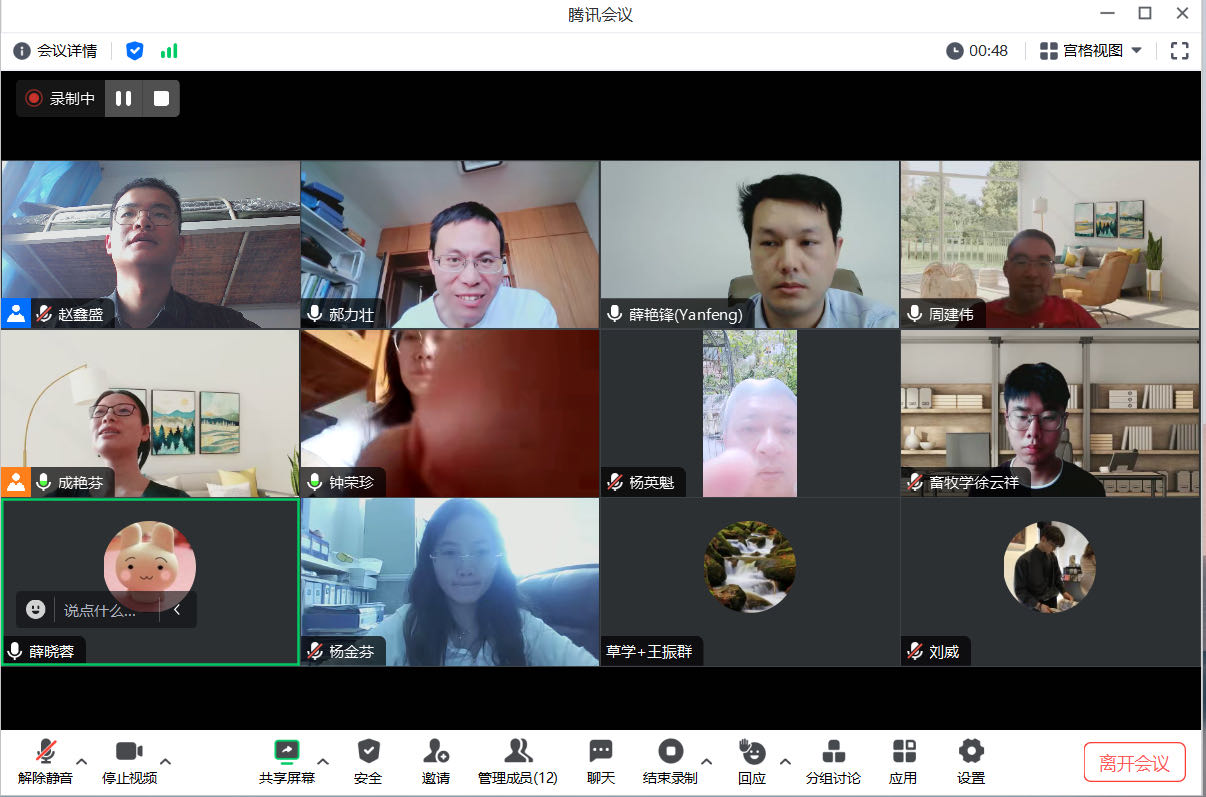Click 草学+王振群 waterfall avatar
This screenshot has height=797, width=1206.
(750, 566)
